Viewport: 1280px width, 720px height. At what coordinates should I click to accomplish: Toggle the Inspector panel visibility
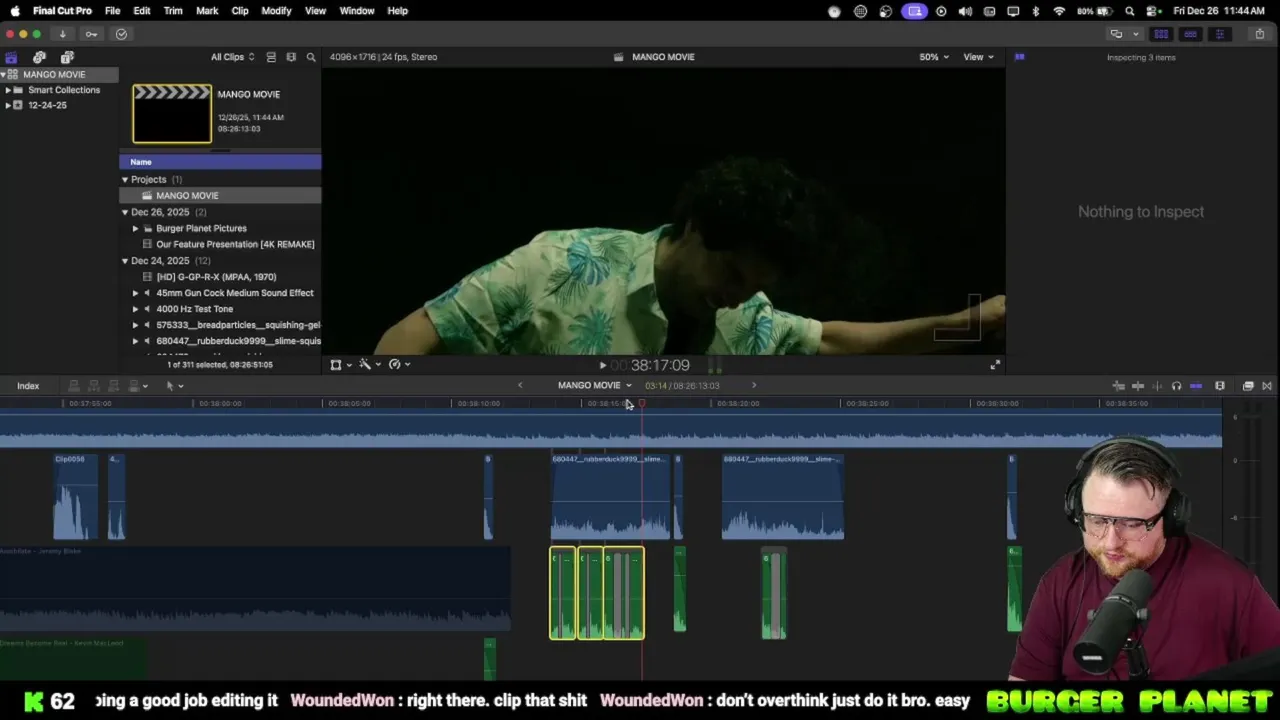(1219, 34)
